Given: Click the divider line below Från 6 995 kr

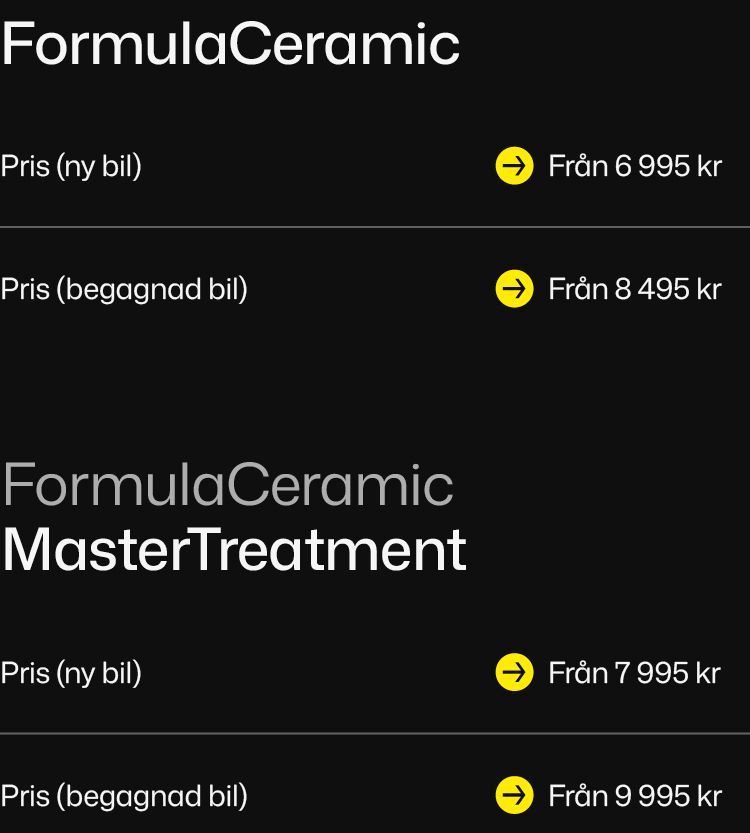Looking at the screenshot, I should pos(375,227).
